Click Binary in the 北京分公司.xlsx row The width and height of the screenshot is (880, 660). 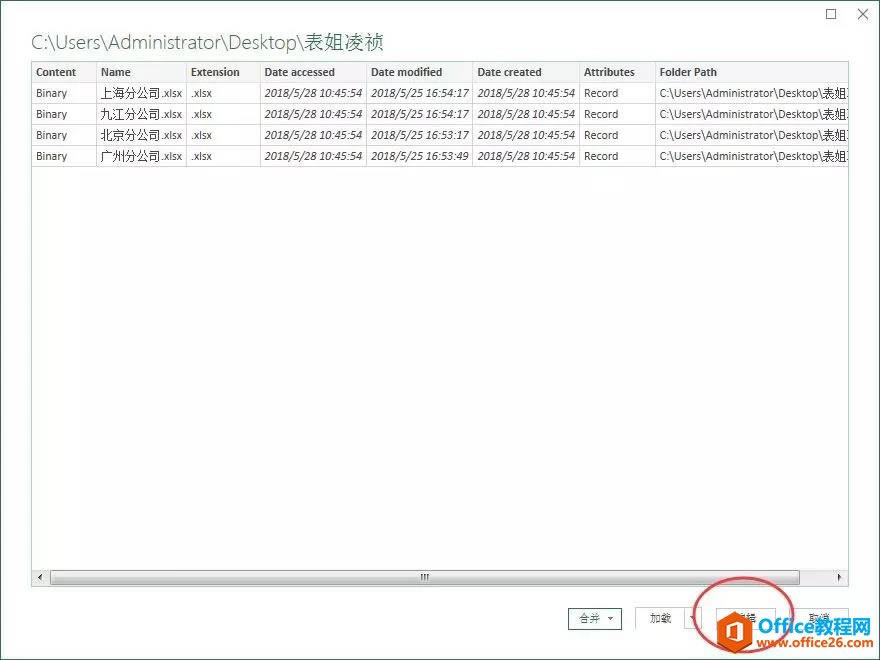64,135
